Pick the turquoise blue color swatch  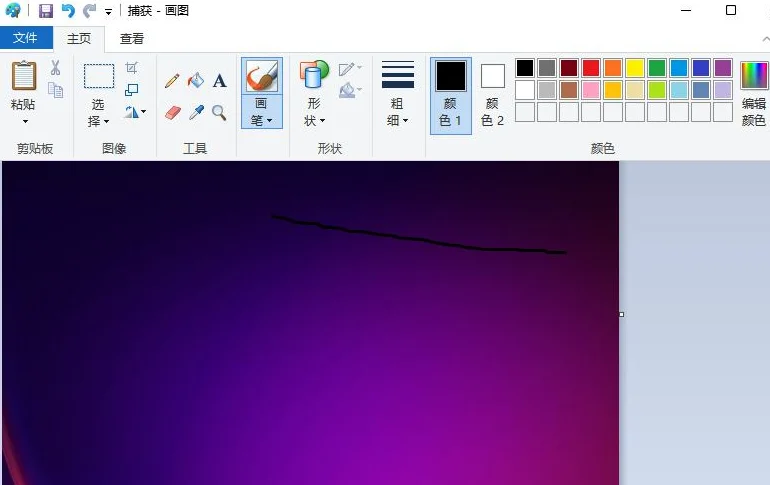pos(679,68)
